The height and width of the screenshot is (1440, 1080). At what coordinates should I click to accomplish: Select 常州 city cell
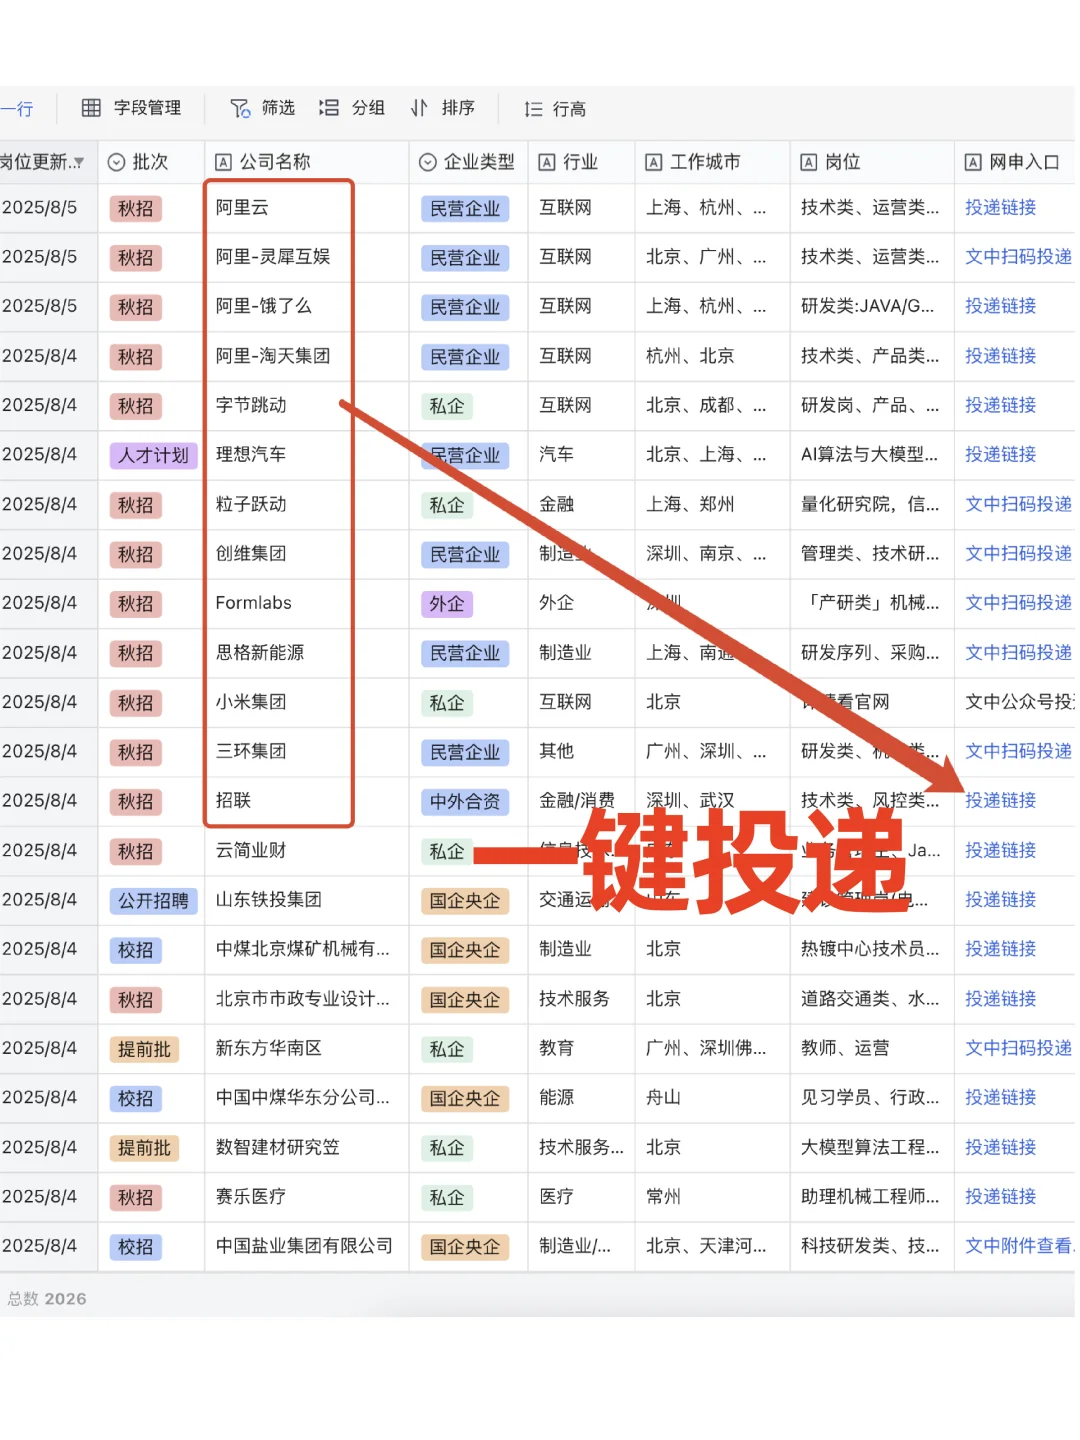tap(712, 1196)
